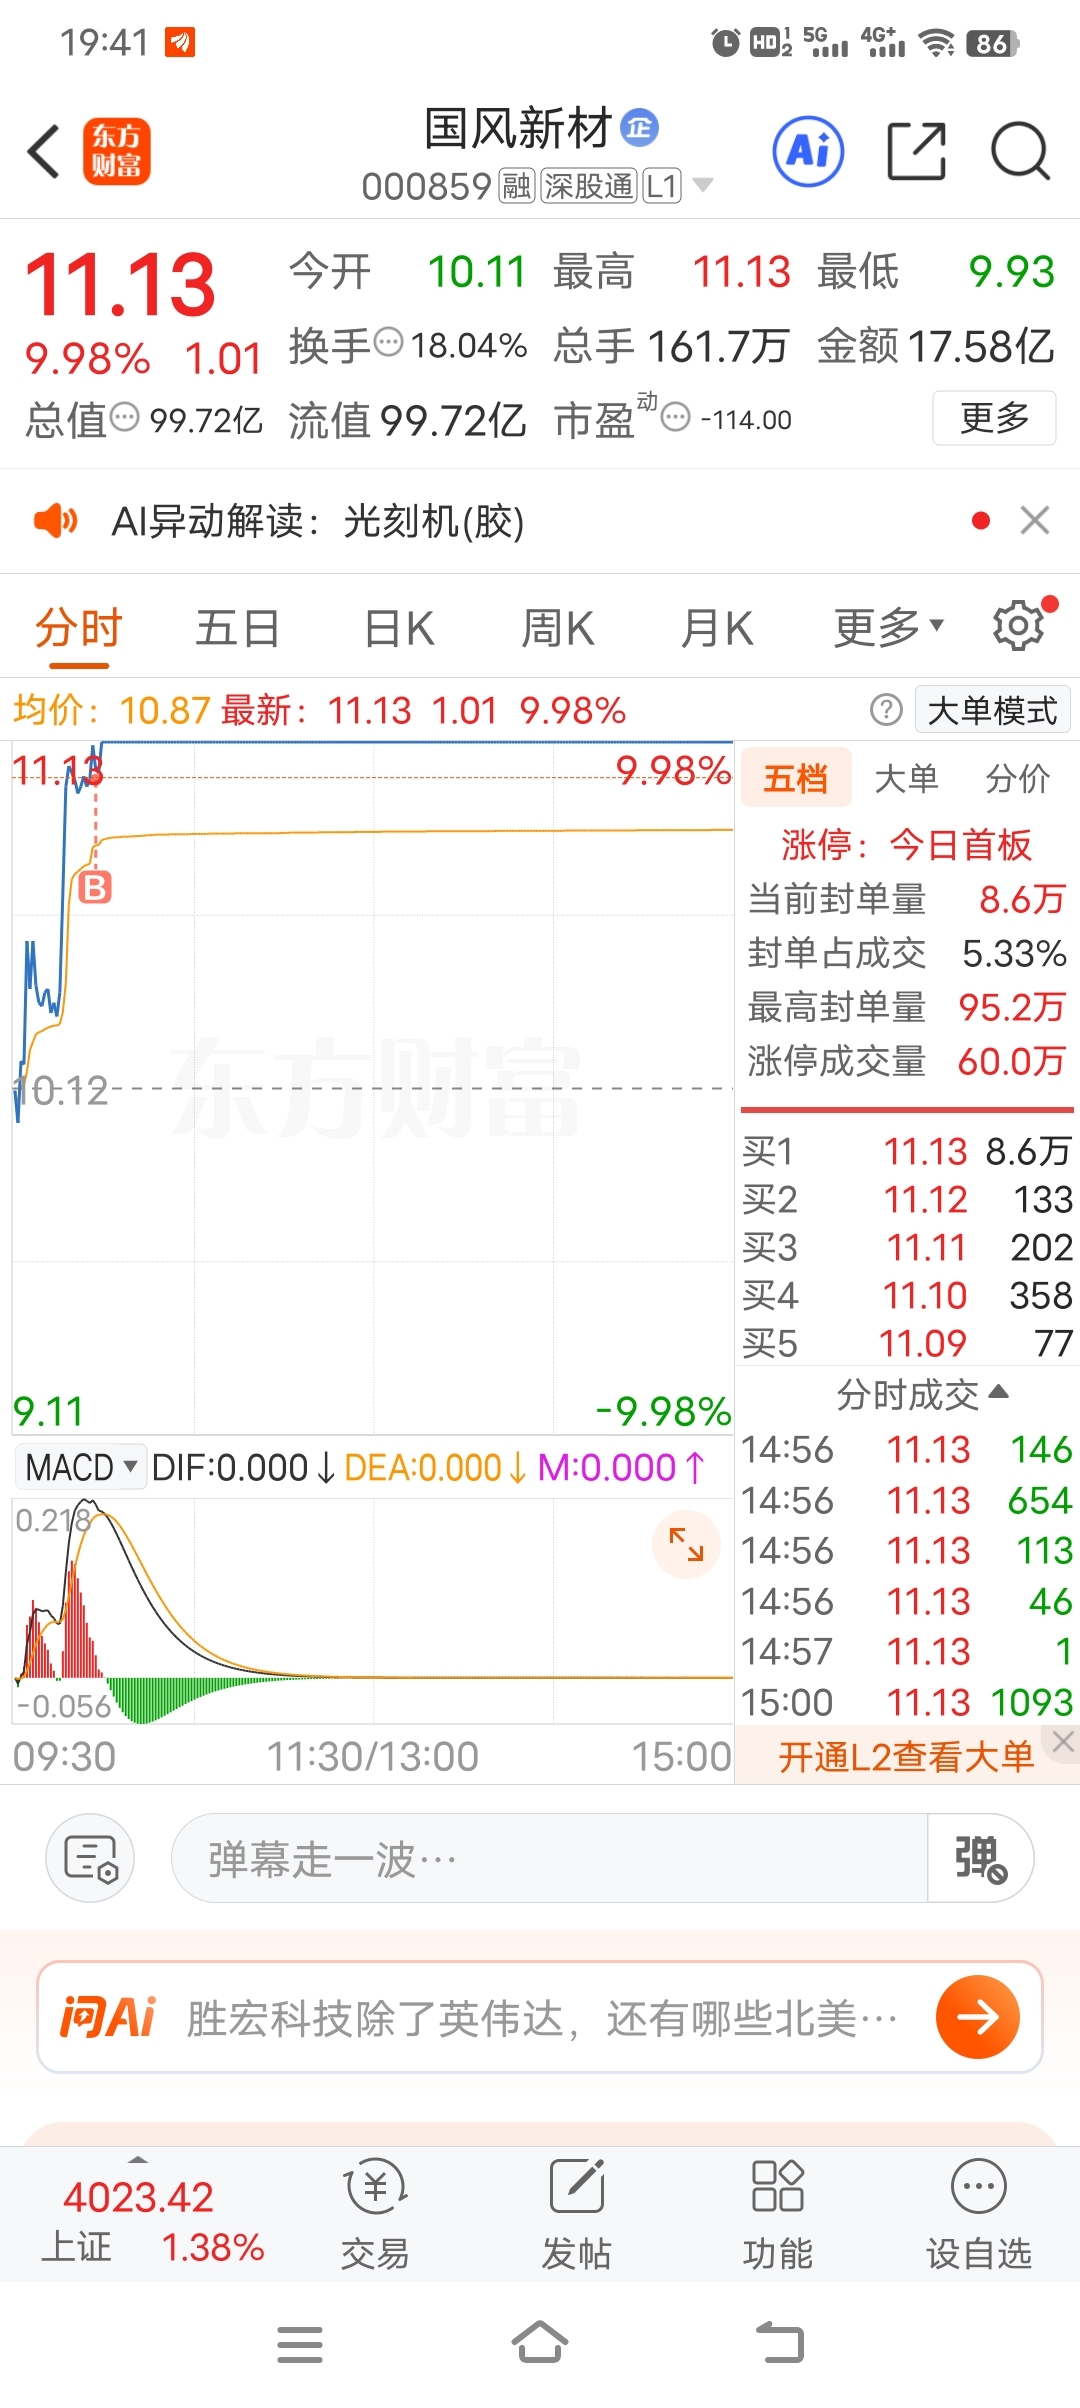Tap the share export icon
This screenshot has width=1080, height=2408.
click(917, 151)
